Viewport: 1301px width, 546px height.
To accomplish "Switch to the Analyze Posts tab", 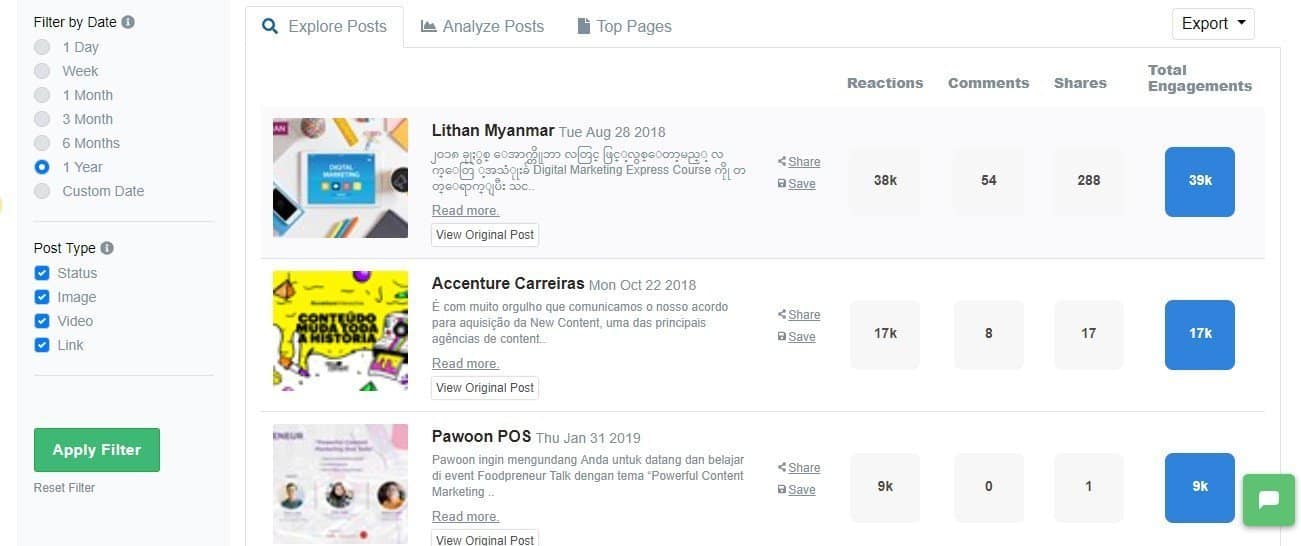I will 483,27.
